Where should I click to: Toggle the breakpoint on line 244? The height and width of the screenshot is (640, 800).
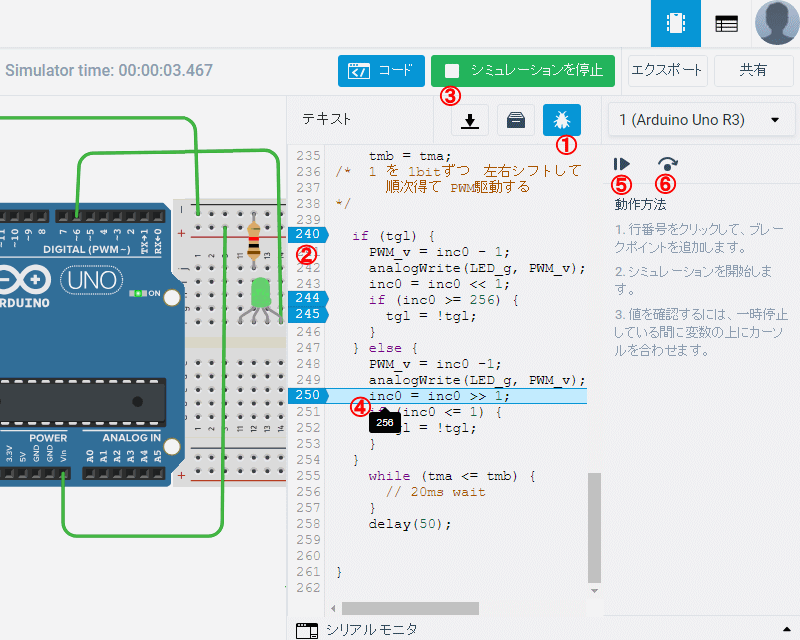tap(307, 299)
